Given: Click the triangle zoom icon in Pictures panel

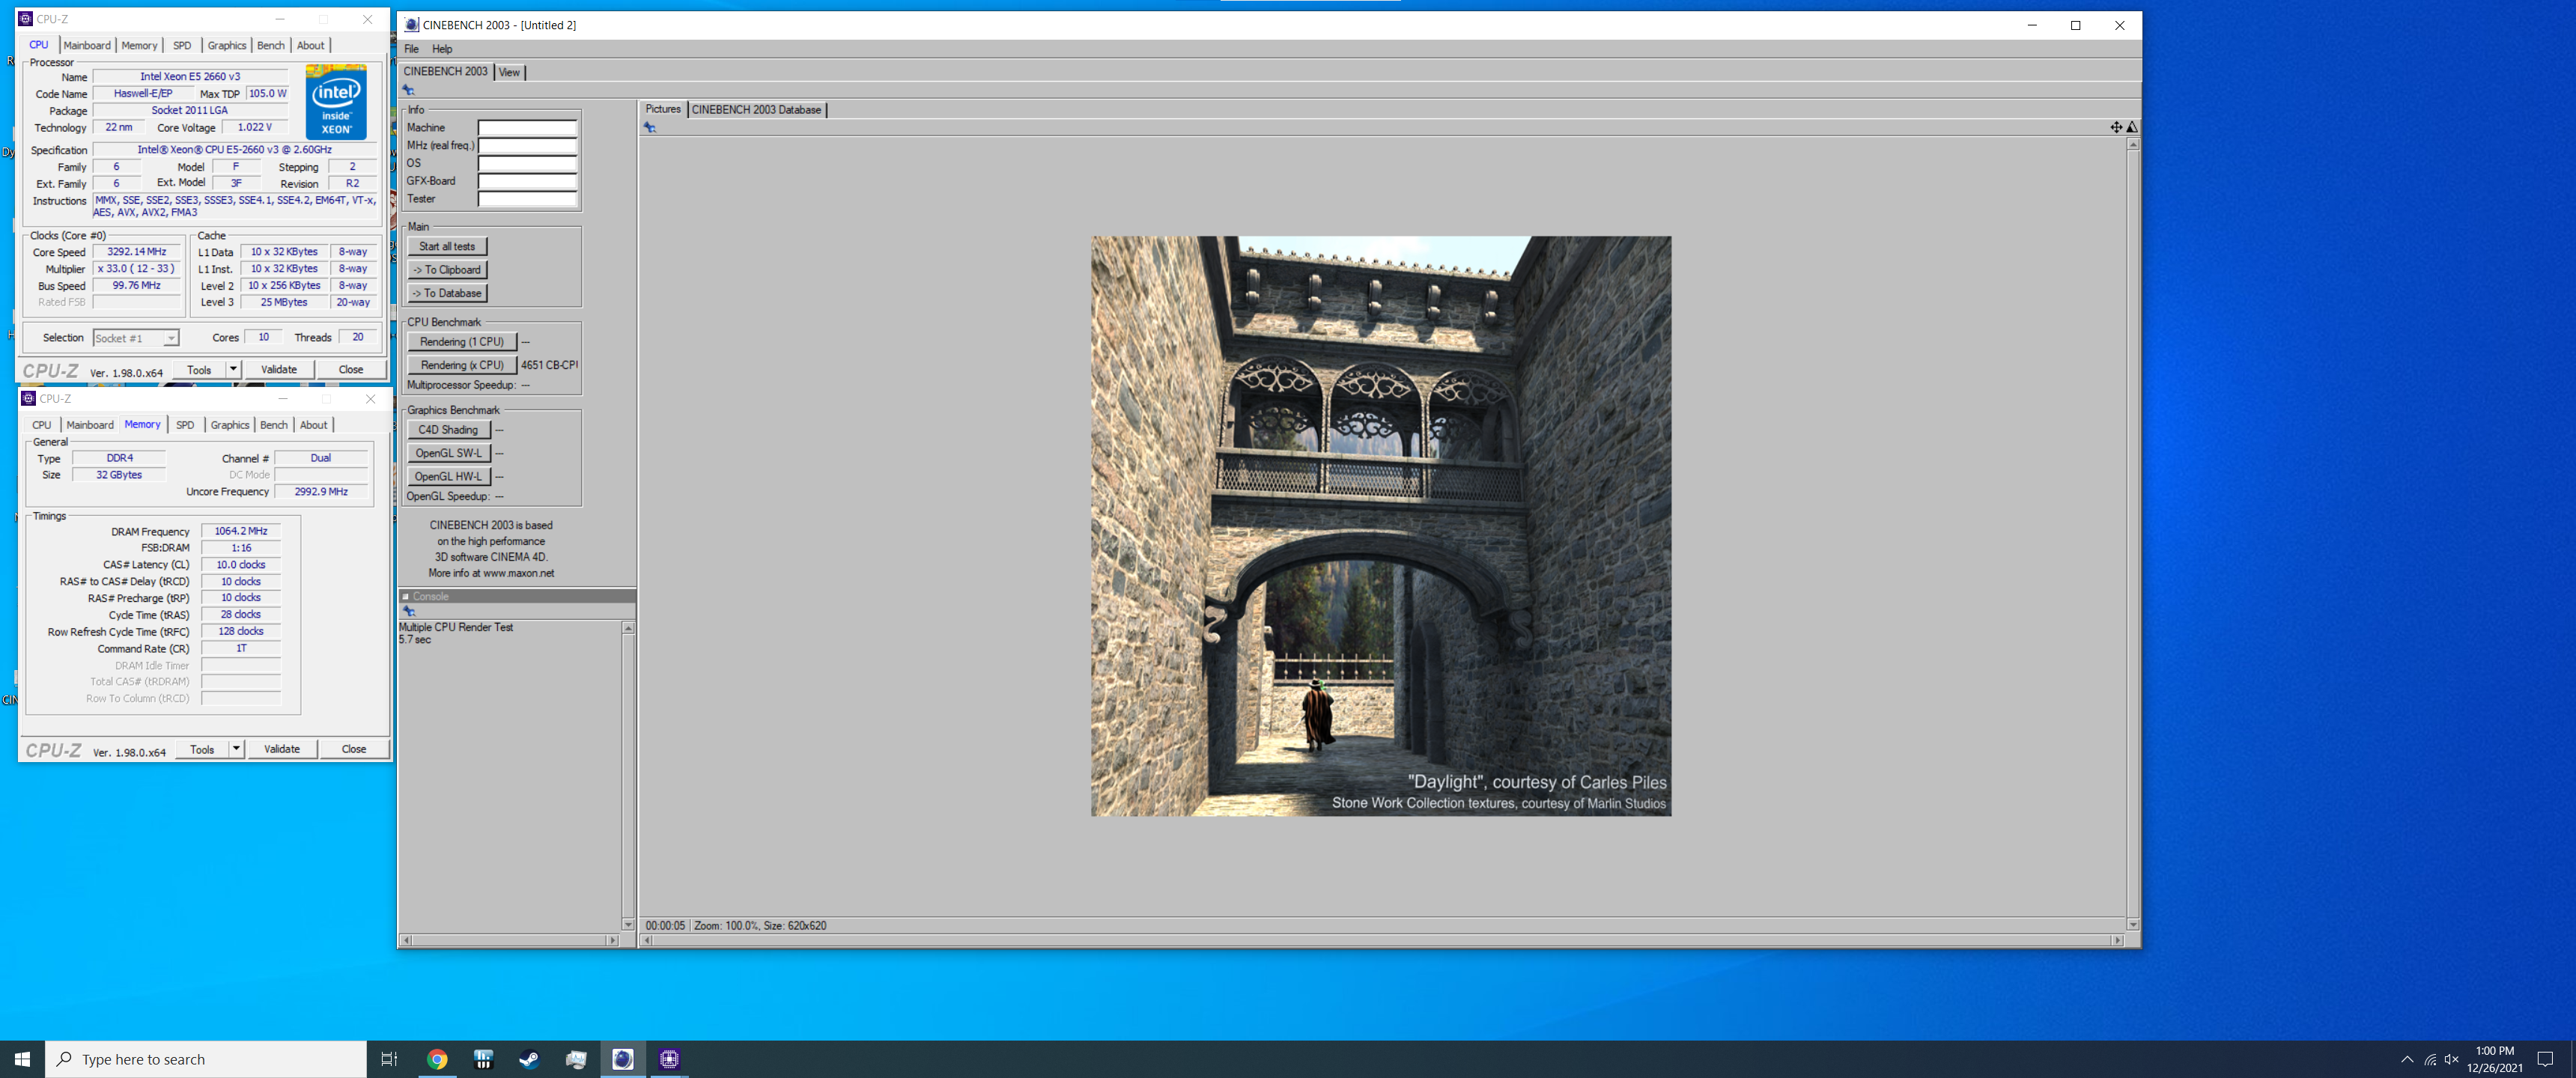Looking at the screenshot, I should pyautogui.click(x=2132, y=127).
